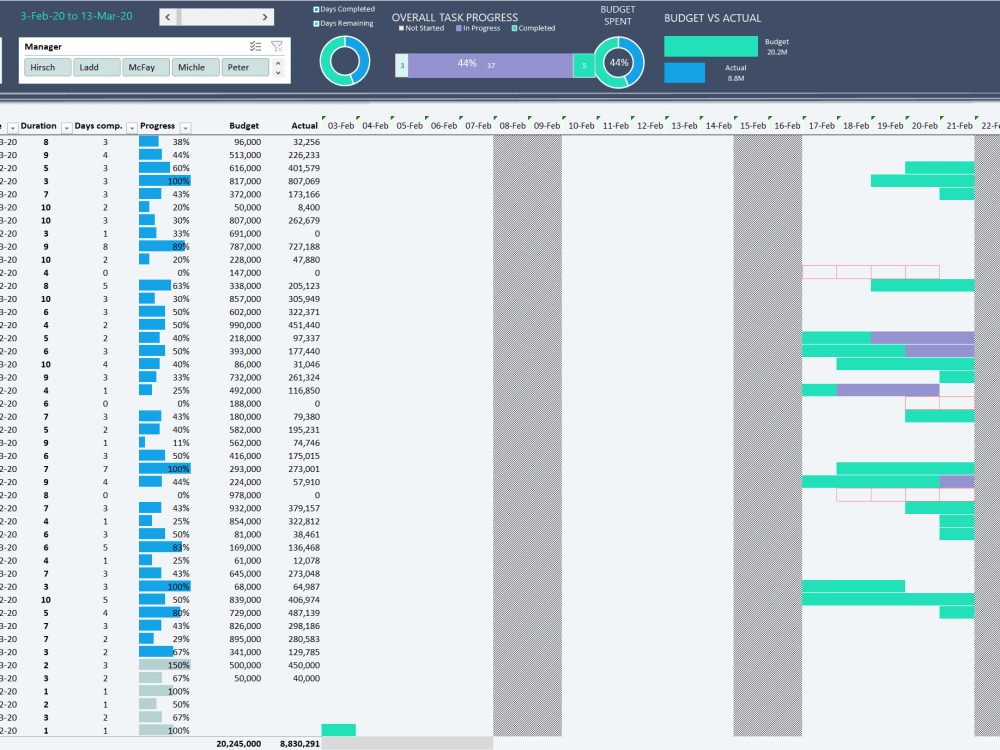The width and height of the screenshot is (1000, 750).
Task: Select budget cell 978,000
Action: point(245,496)
